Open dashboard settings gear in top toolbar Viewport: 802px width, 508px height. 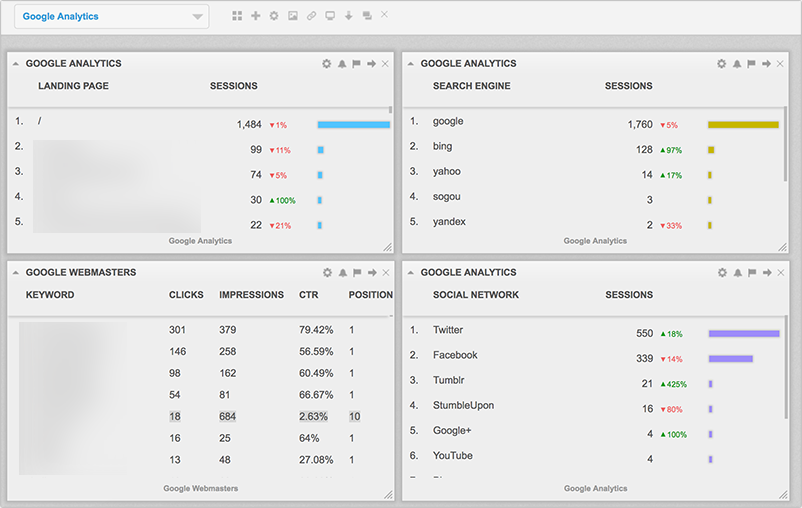(x=274, y=16)
